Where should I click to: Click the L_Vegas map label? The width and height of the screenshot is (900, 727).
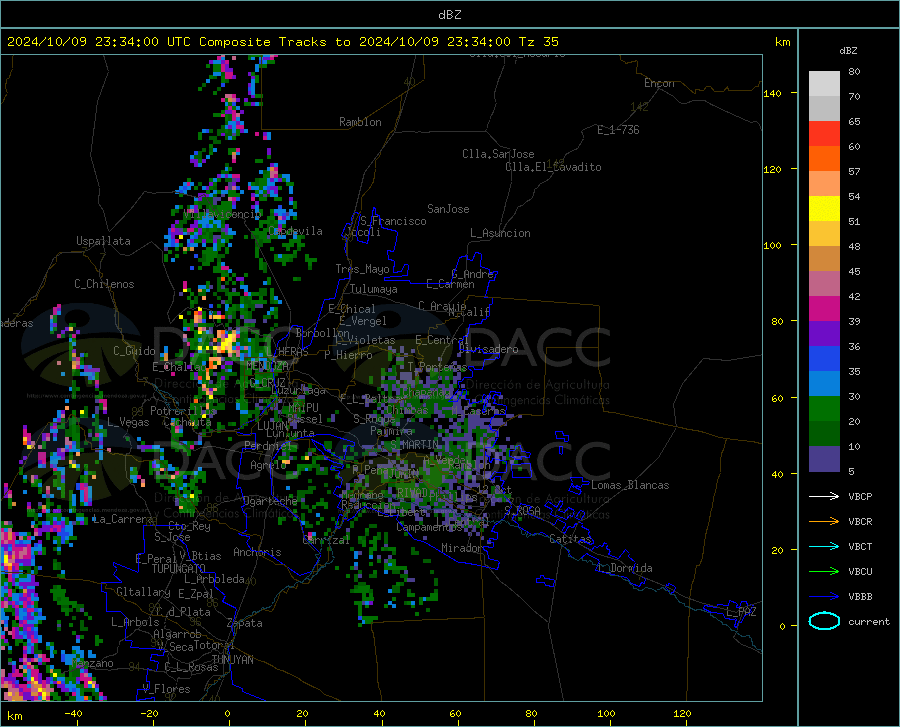pyautogui.click(x=128, y=422)
